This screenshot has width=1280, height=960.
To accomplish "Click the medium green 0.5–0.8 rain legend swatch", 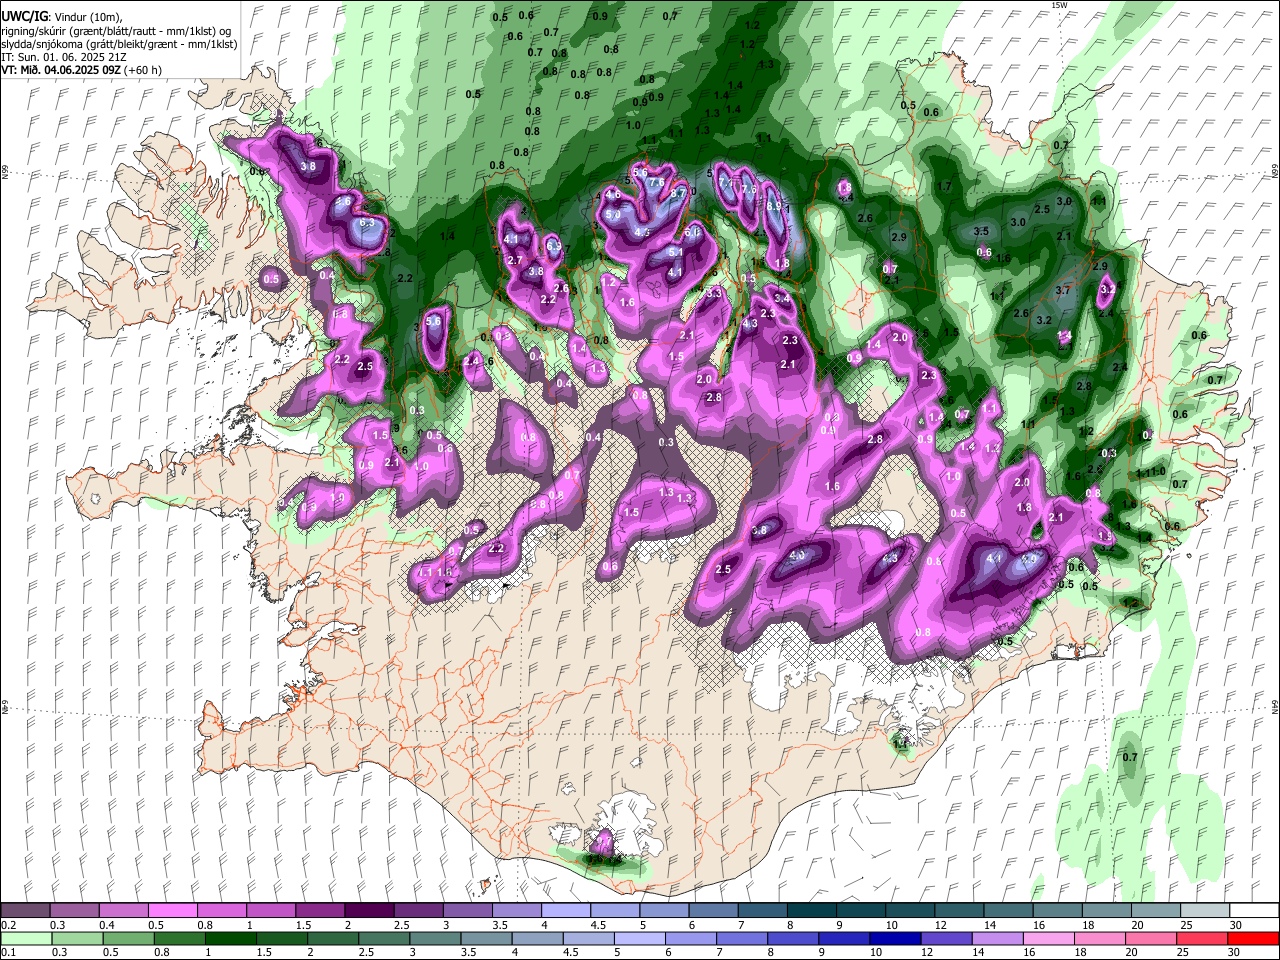I will pos(128,938).
